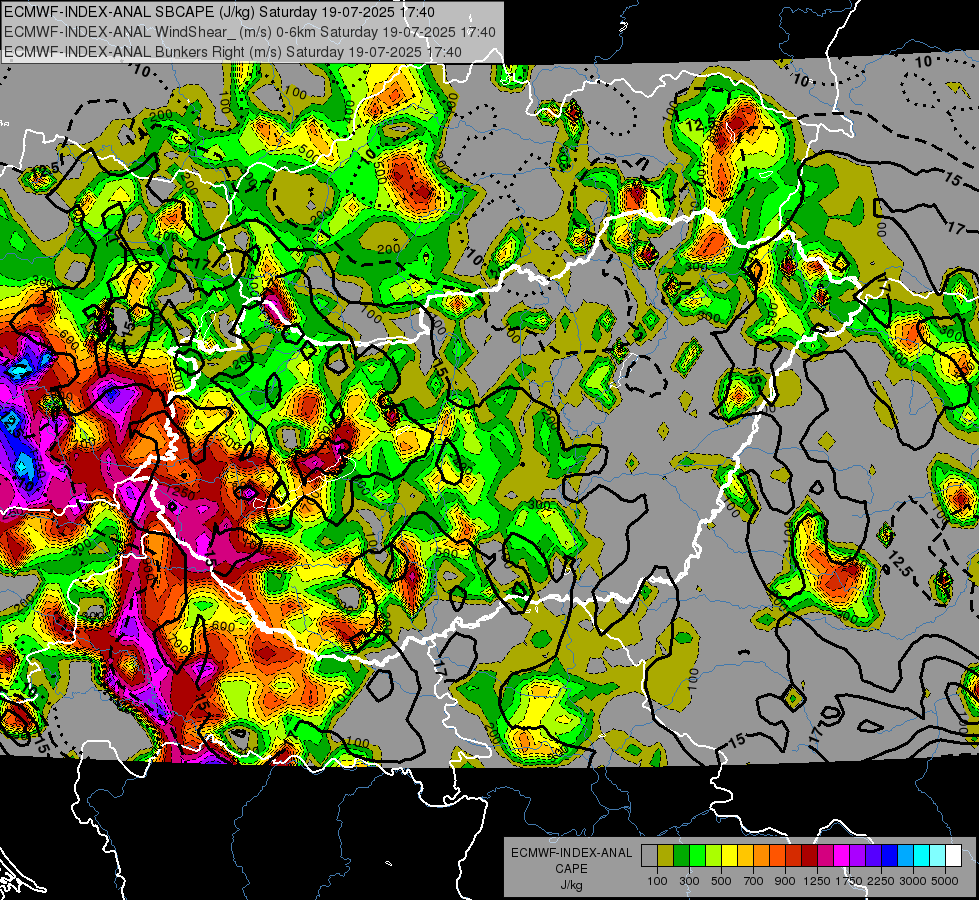Pick the gray first swatch of the CAPE legend
The image size is (979, 900).
(649, 856)
